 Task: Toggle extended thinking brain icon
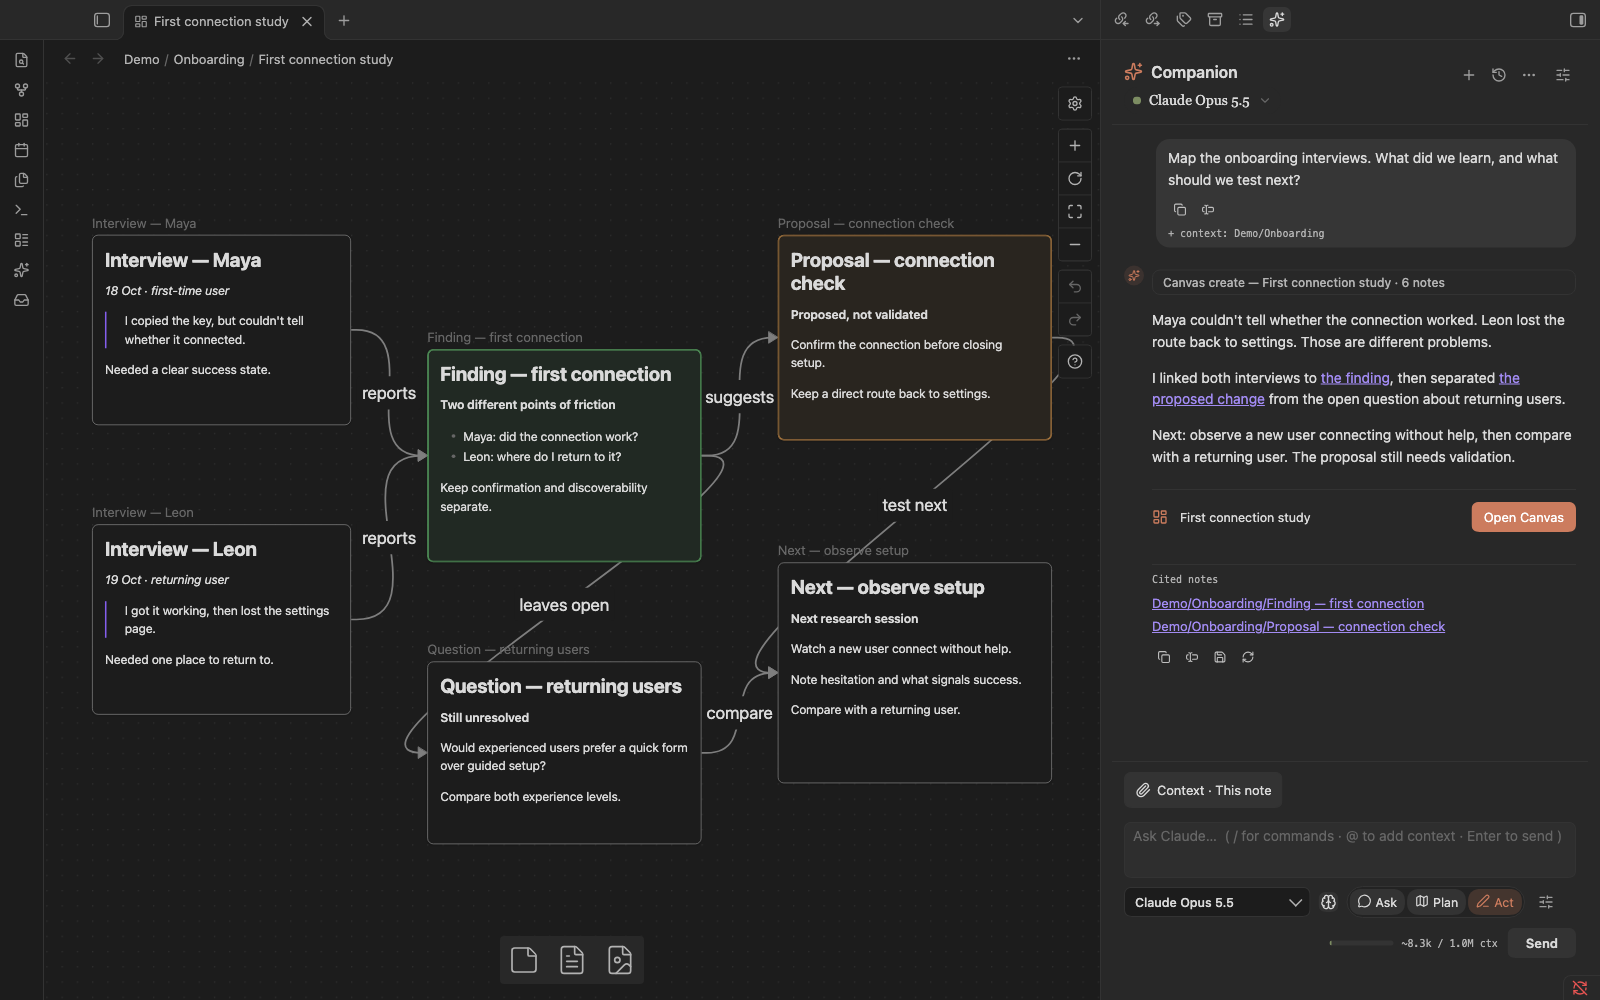click(x=1329, y=902)
